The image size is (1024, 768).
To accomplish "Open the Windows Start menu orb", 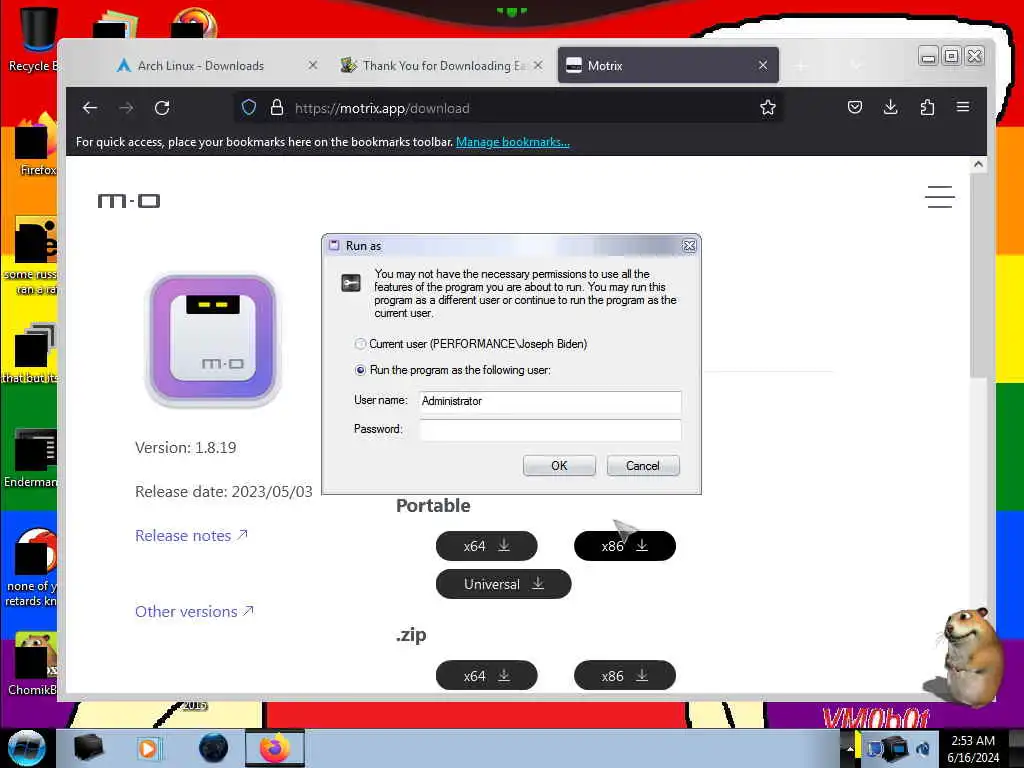I will [x=27, y=748].
